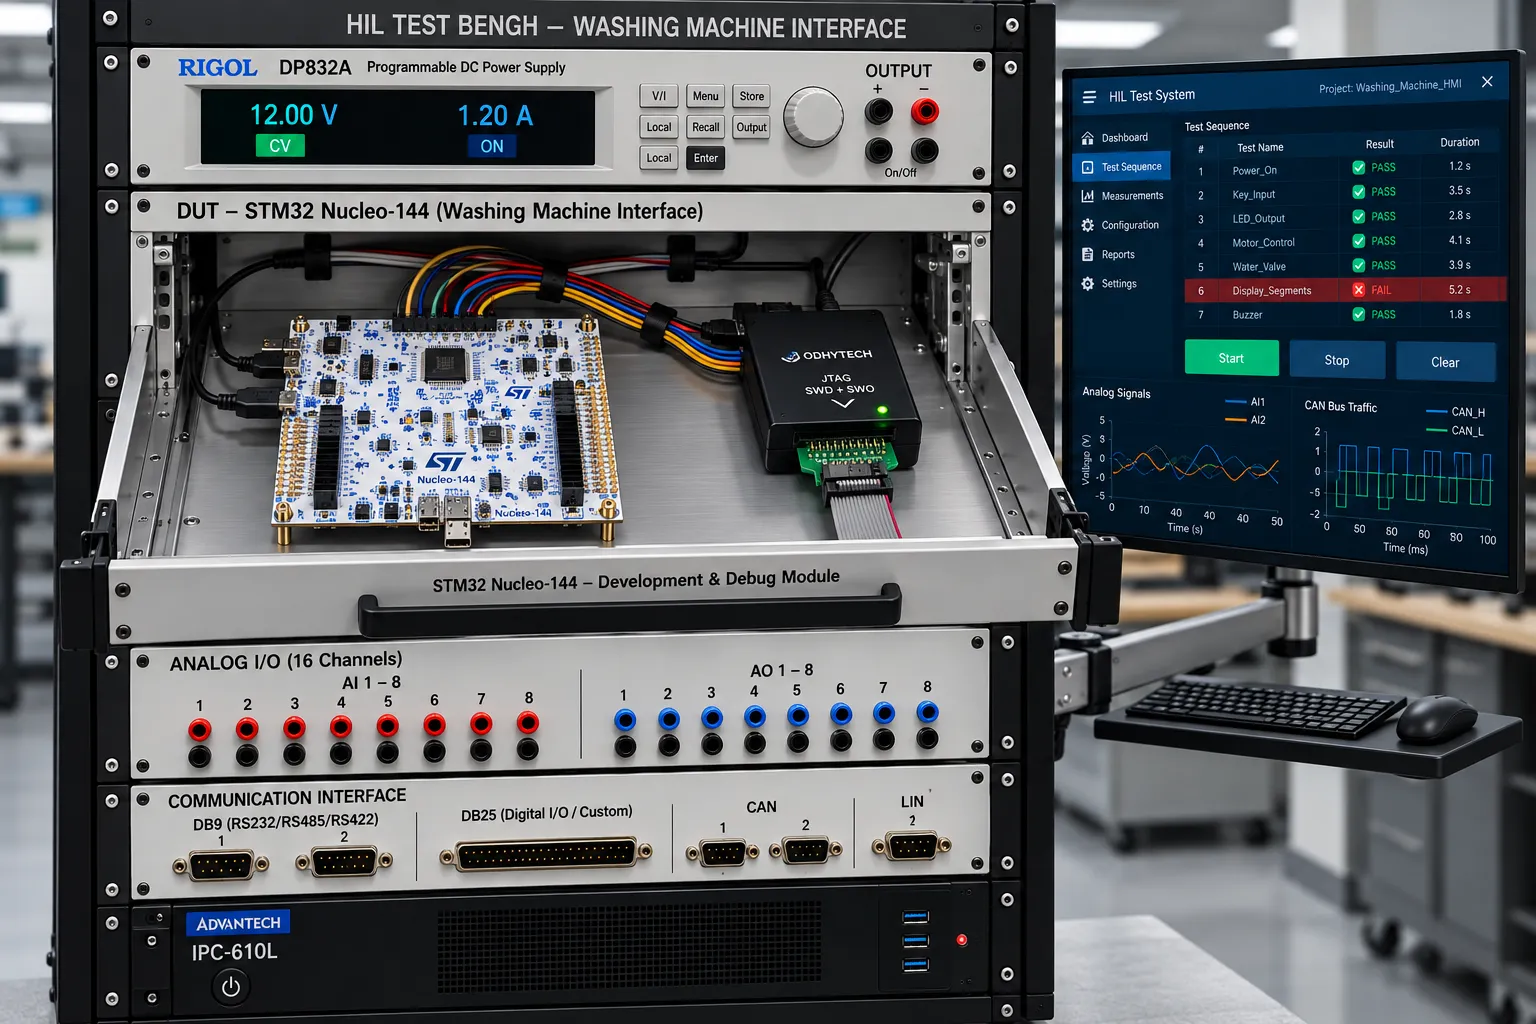This screenshot has width=1536, height=1024.
Task: Click the Project: Washing_Machine_HMI title text
Action: [1390, 87]
